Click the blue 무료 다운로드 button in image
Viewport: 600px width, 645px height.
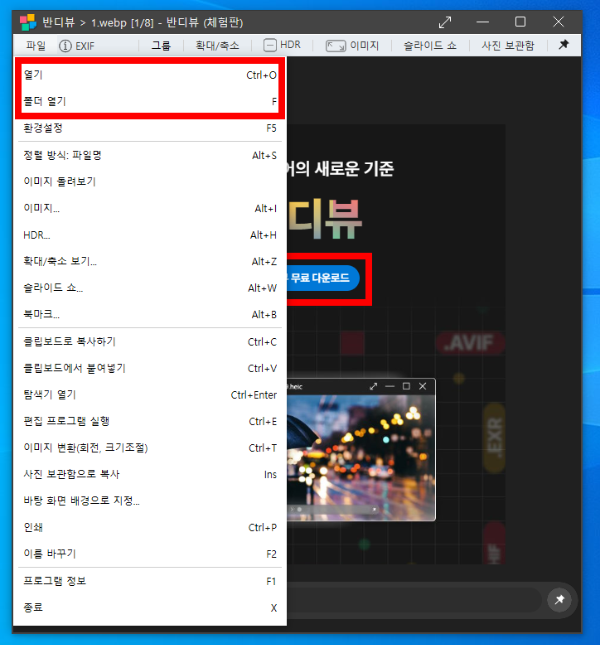pos(323,278)
